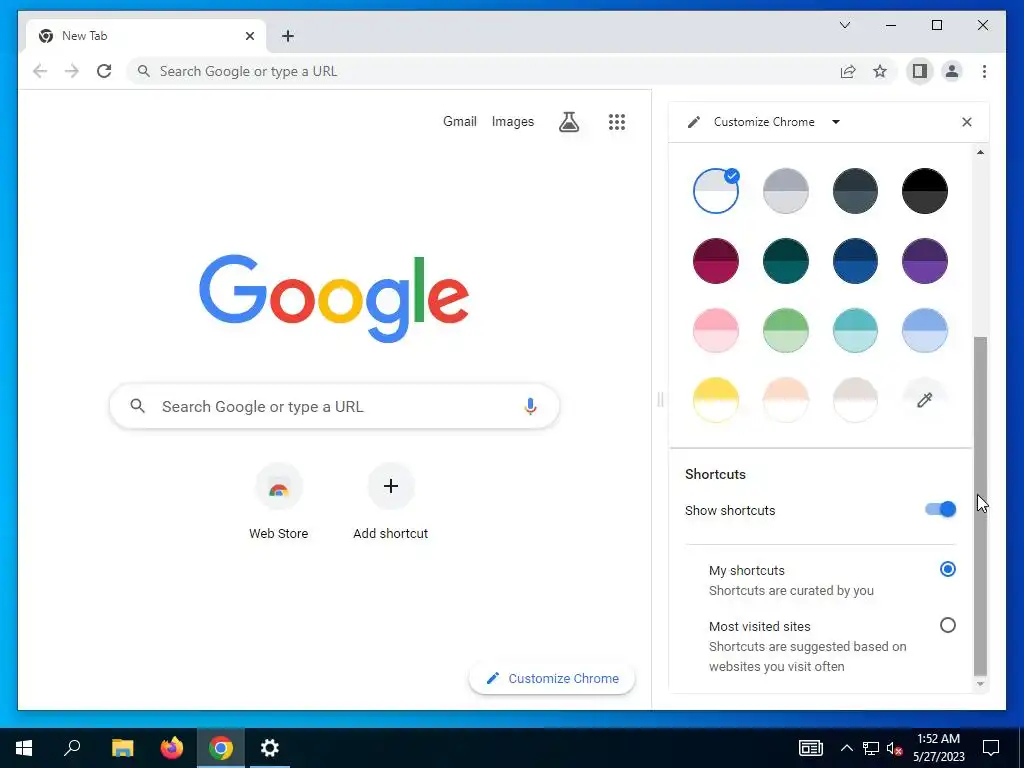Click the Shortcuts section heading
Screen dimensions: 1024x768
(x=715, y=474)
